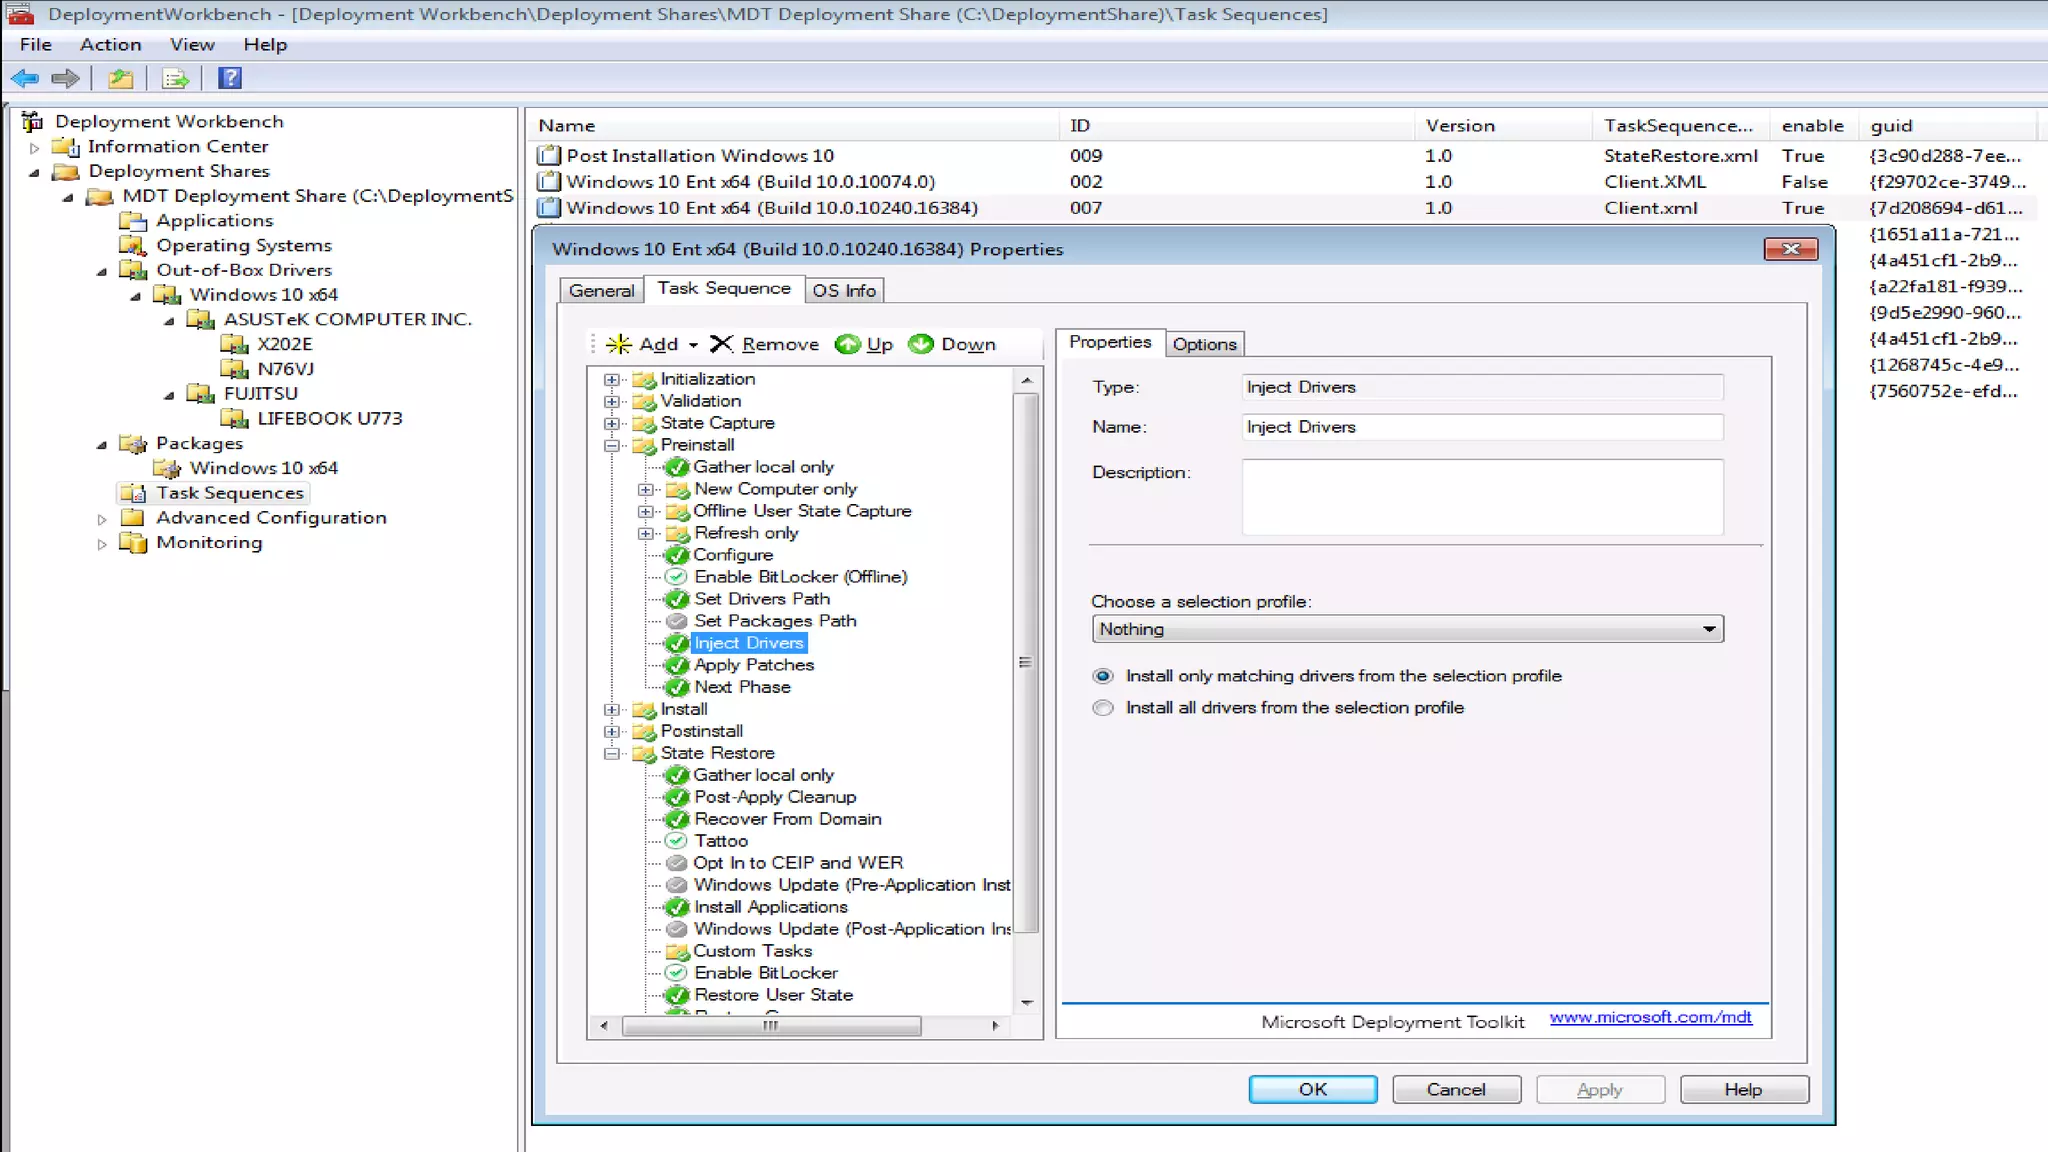
Task: Collapse the Preinstall group
Action: click(x=612, y=445)
